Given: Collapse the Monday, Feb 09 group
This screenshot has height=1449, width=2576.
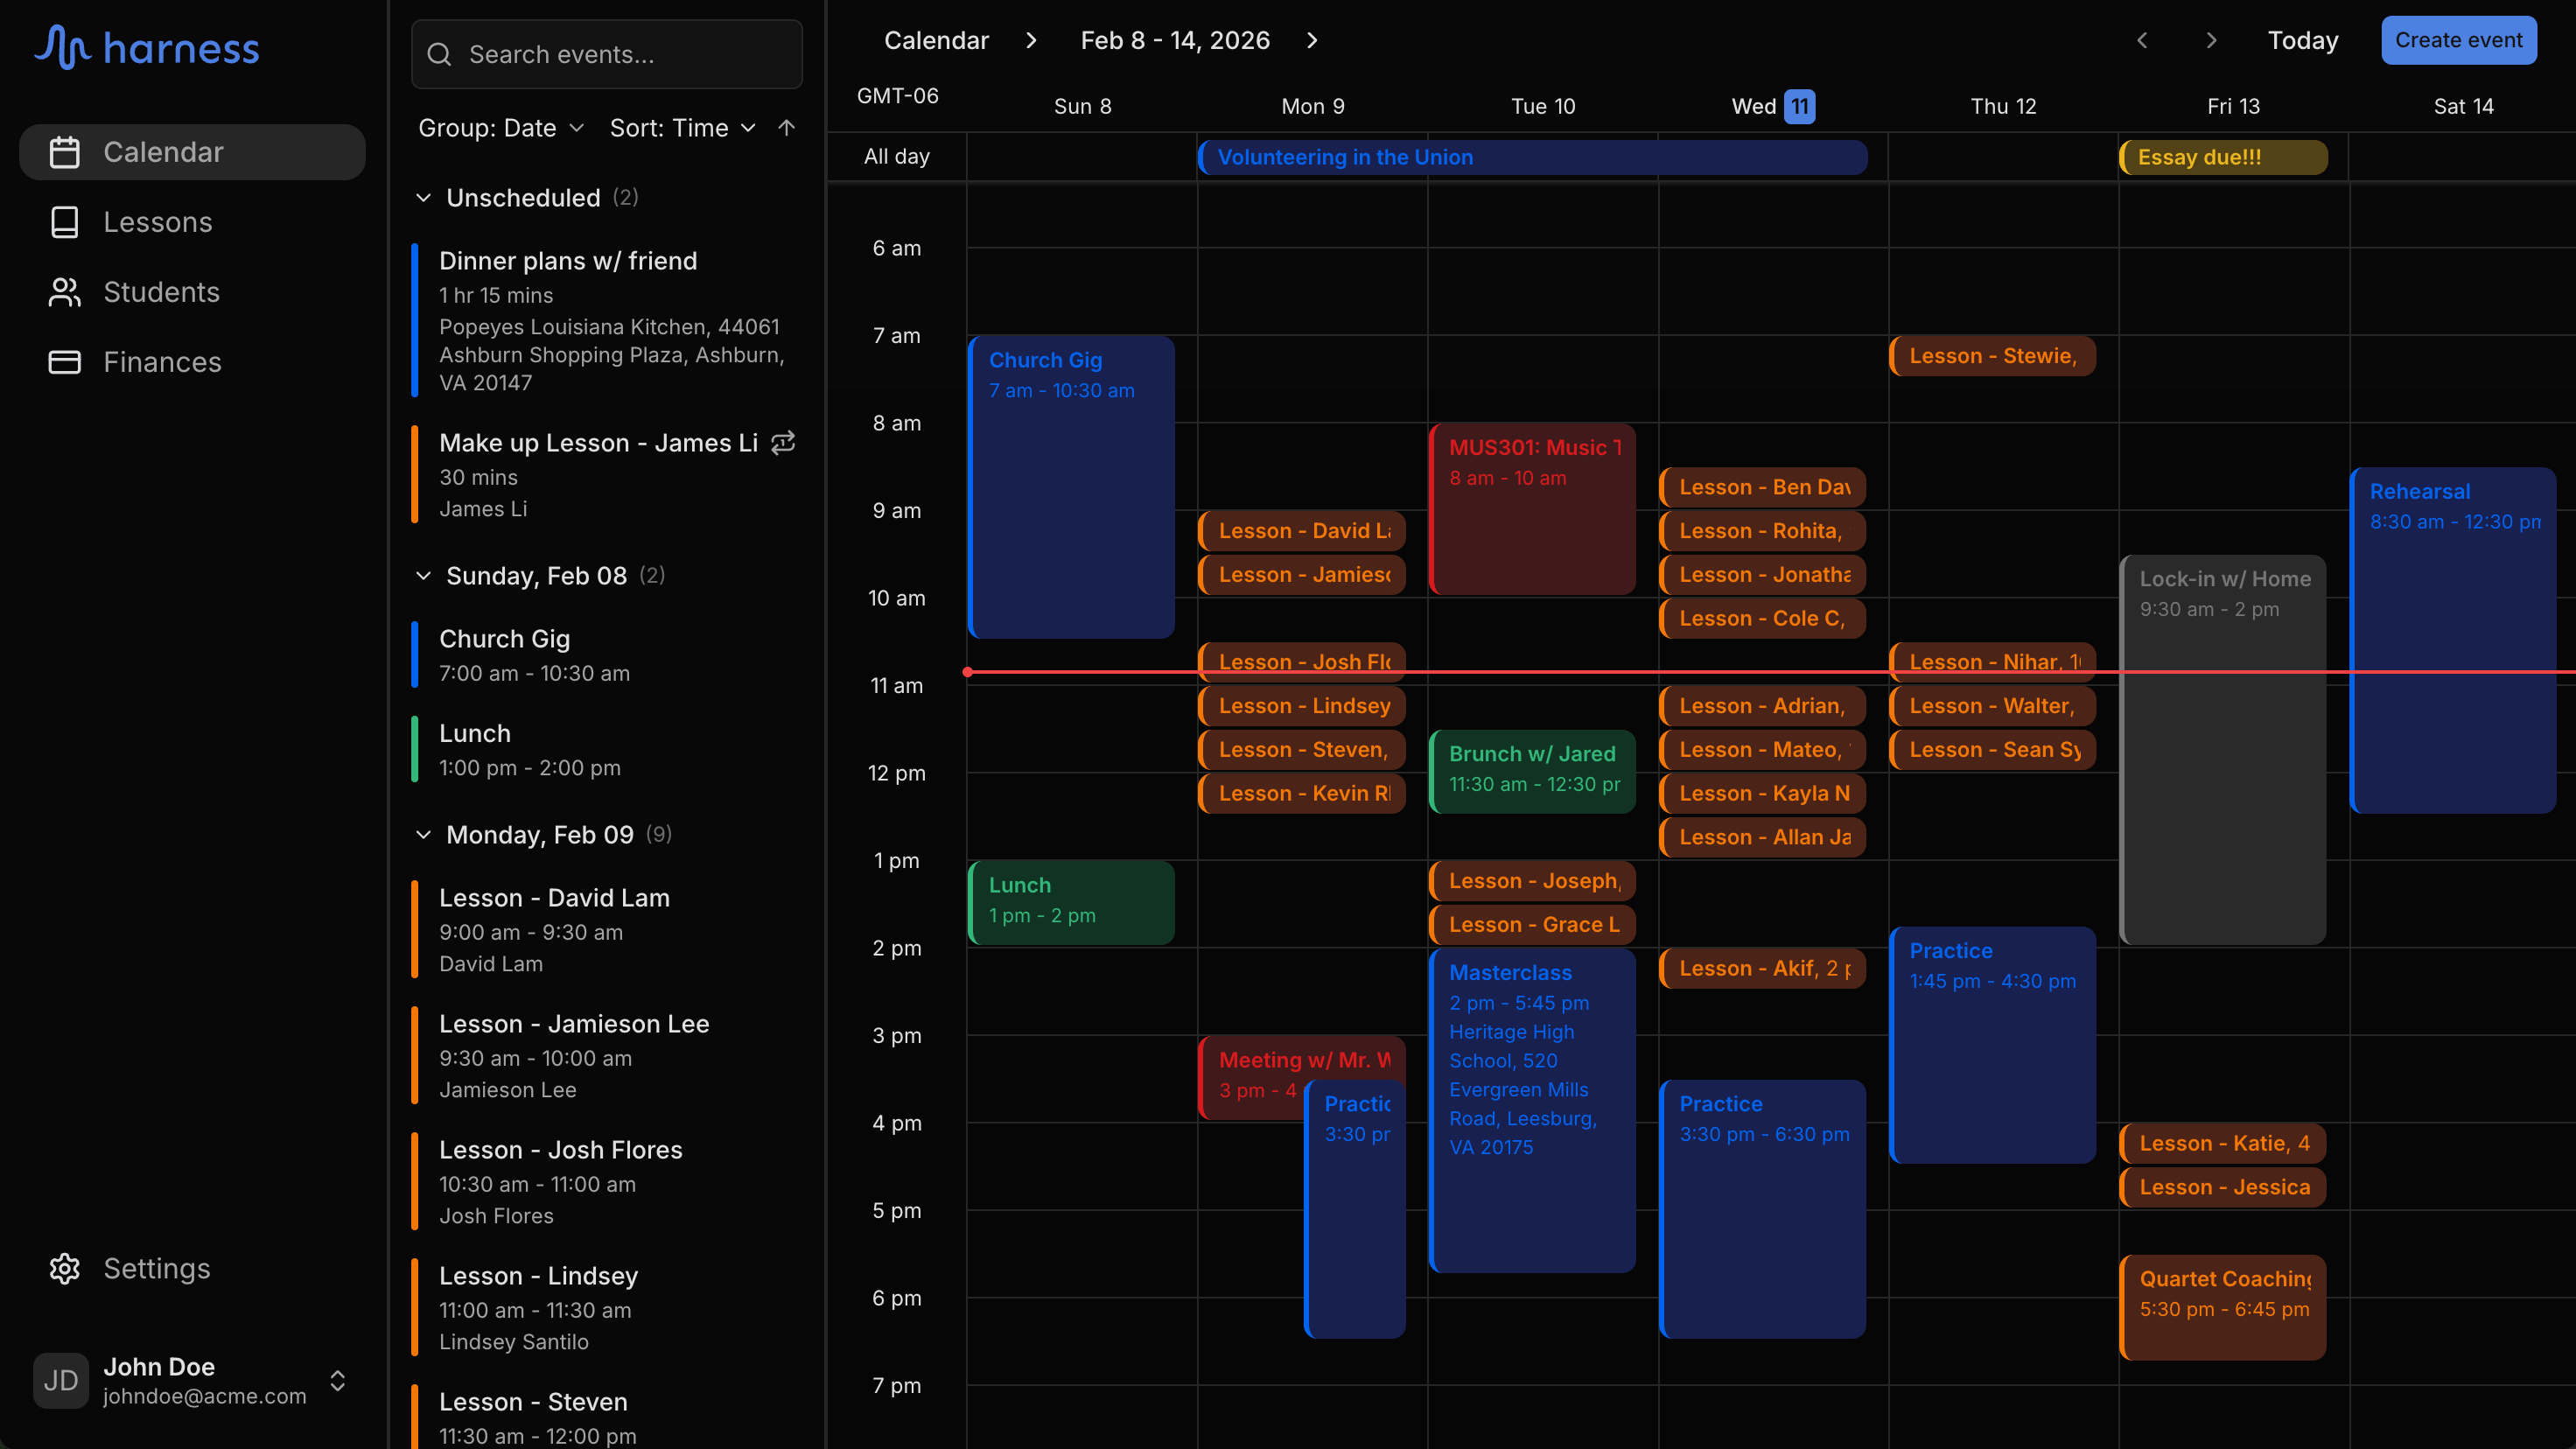Looking at the screenshot, I should [423, 835].
